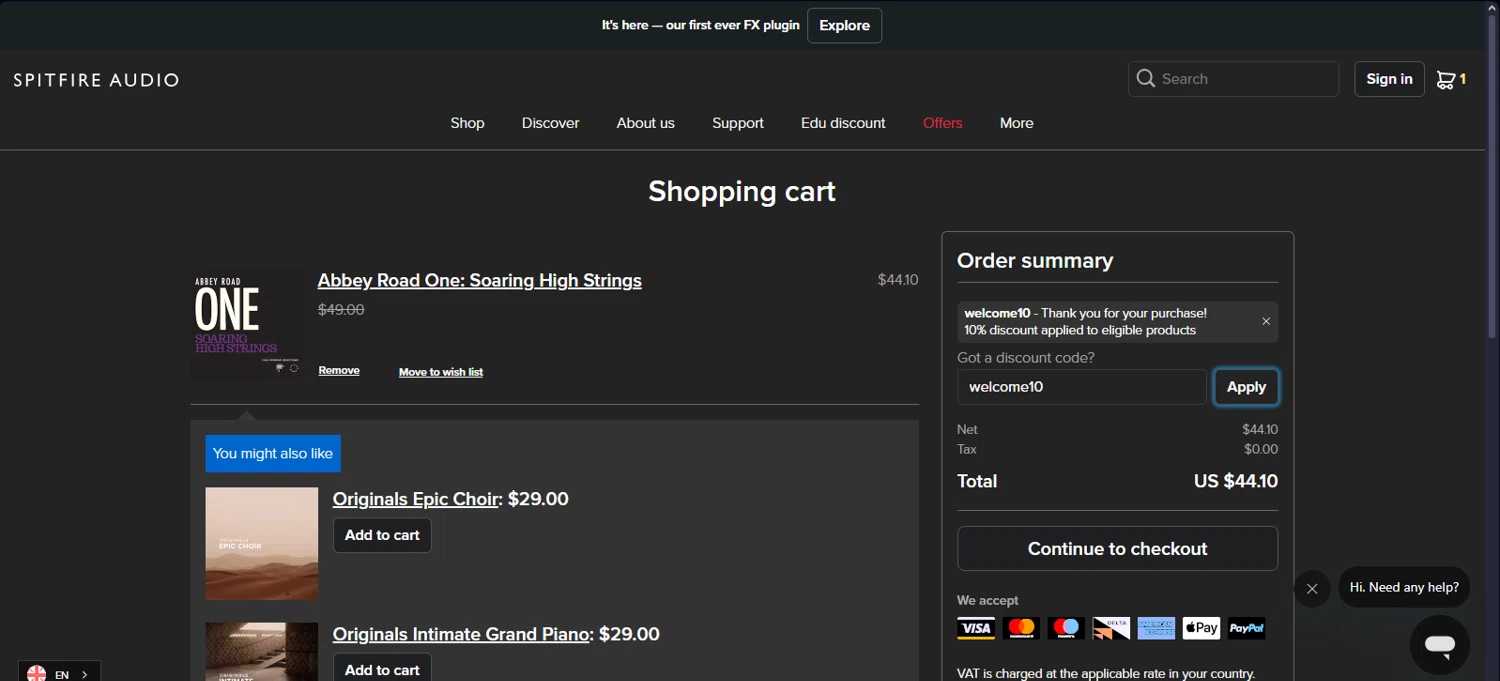
Task: Click the Visa payment icon
Action: click(x=976, y=628)
